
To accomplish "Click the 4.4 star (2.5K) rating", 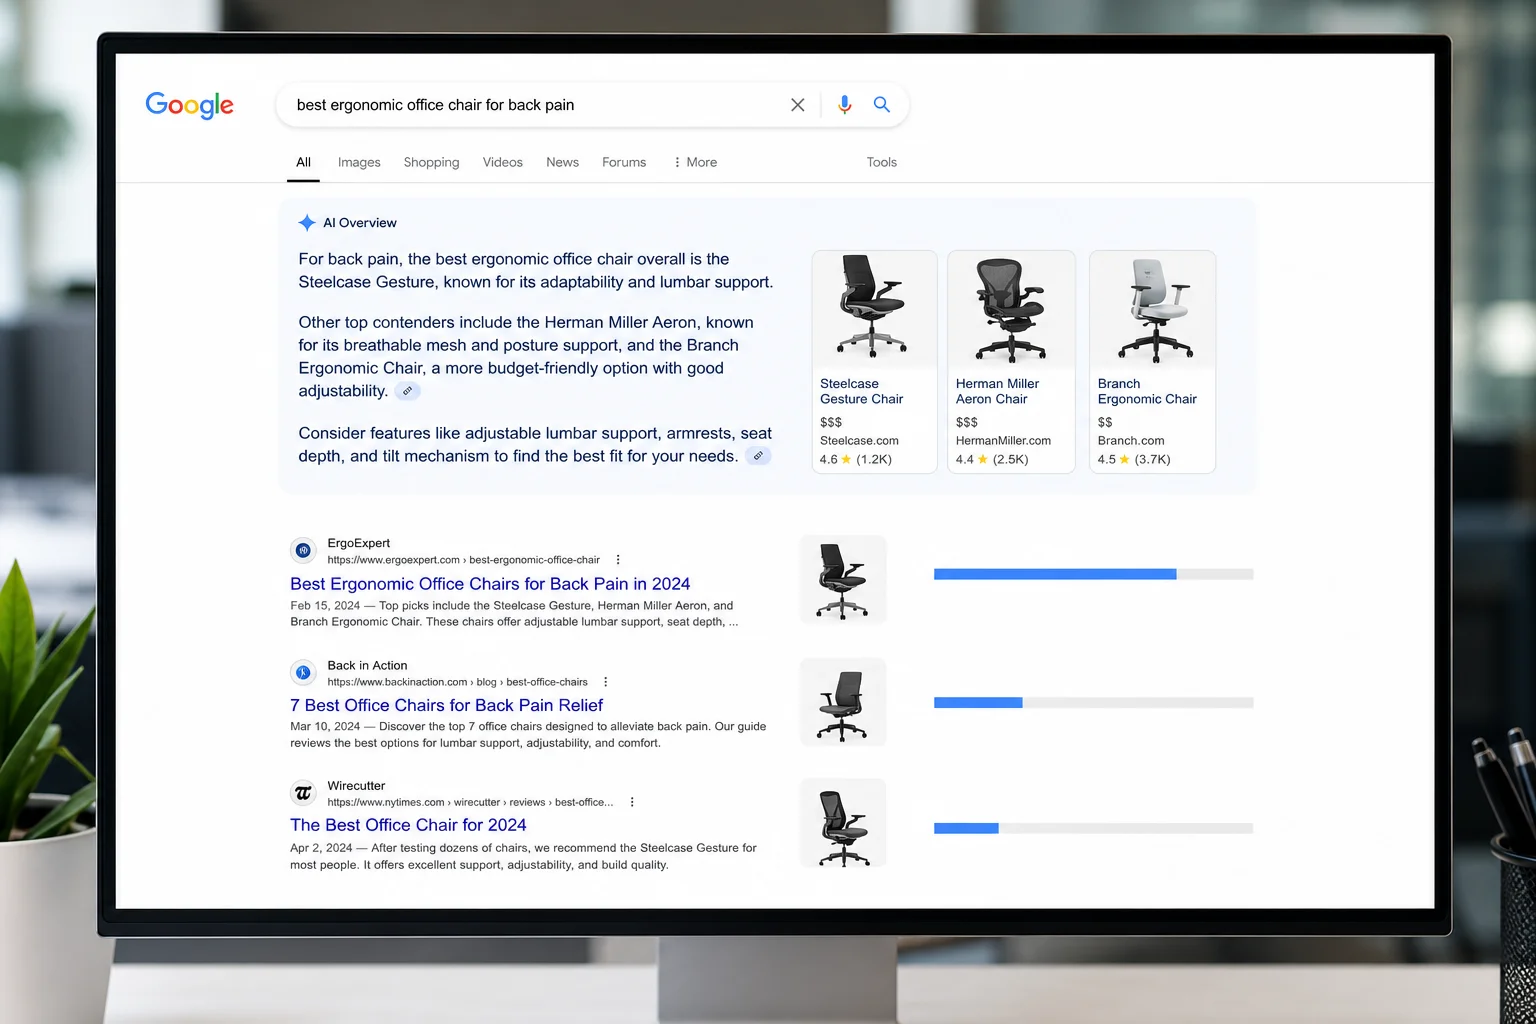I will [992, 460].
